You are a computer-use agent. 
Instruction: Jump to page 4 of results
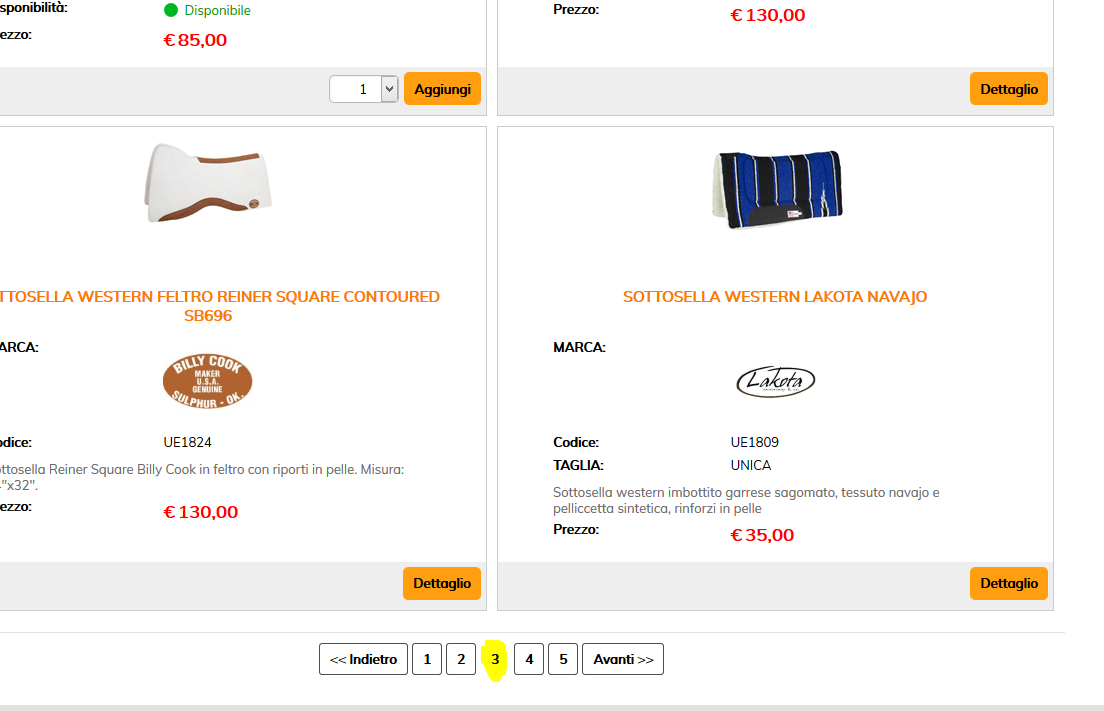click(529, 659)
